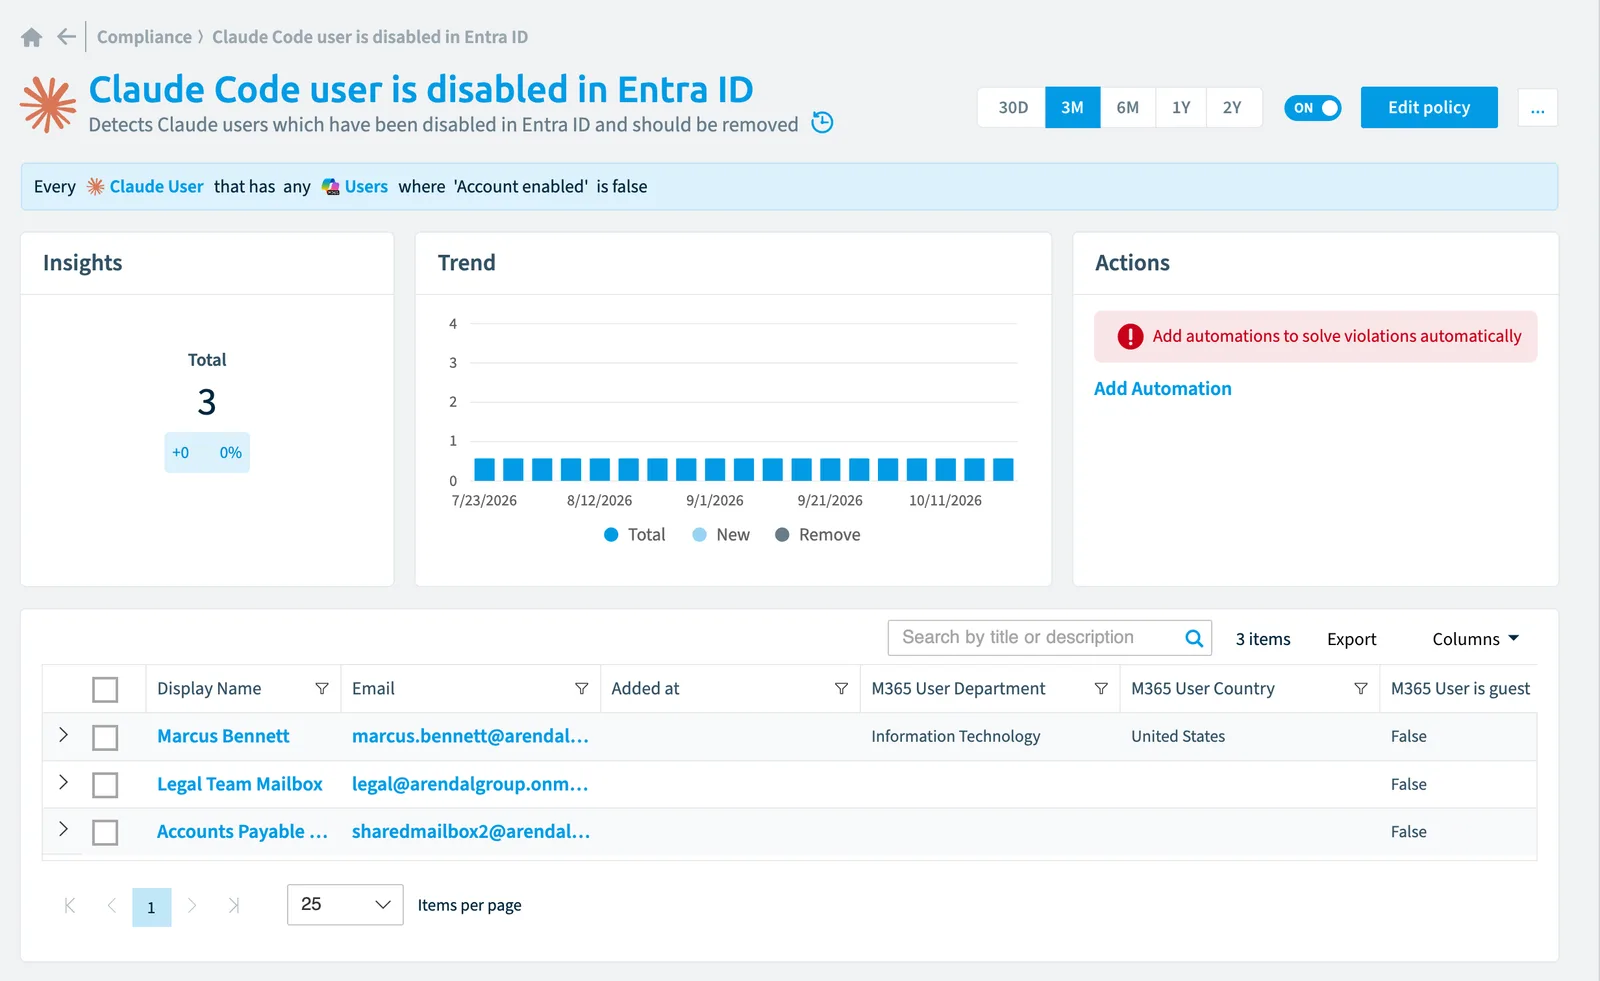Screen dimensions: 1600x981
Task: Go to the home icon
Action: tap(32, 37)
